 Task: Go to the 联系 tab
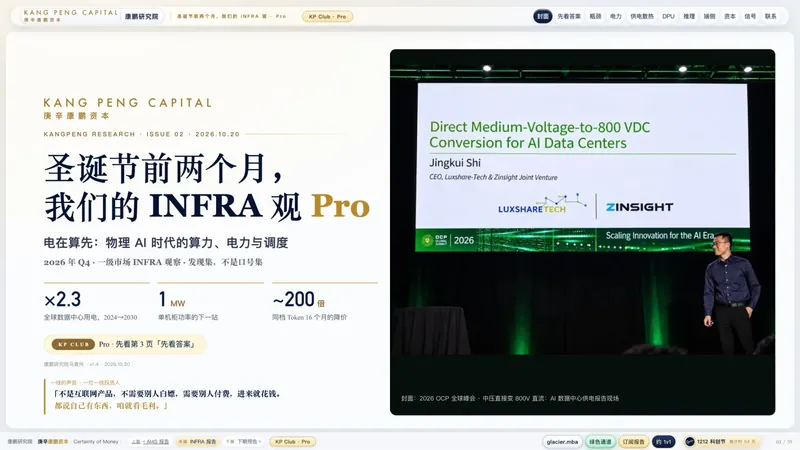pos(770,16)
